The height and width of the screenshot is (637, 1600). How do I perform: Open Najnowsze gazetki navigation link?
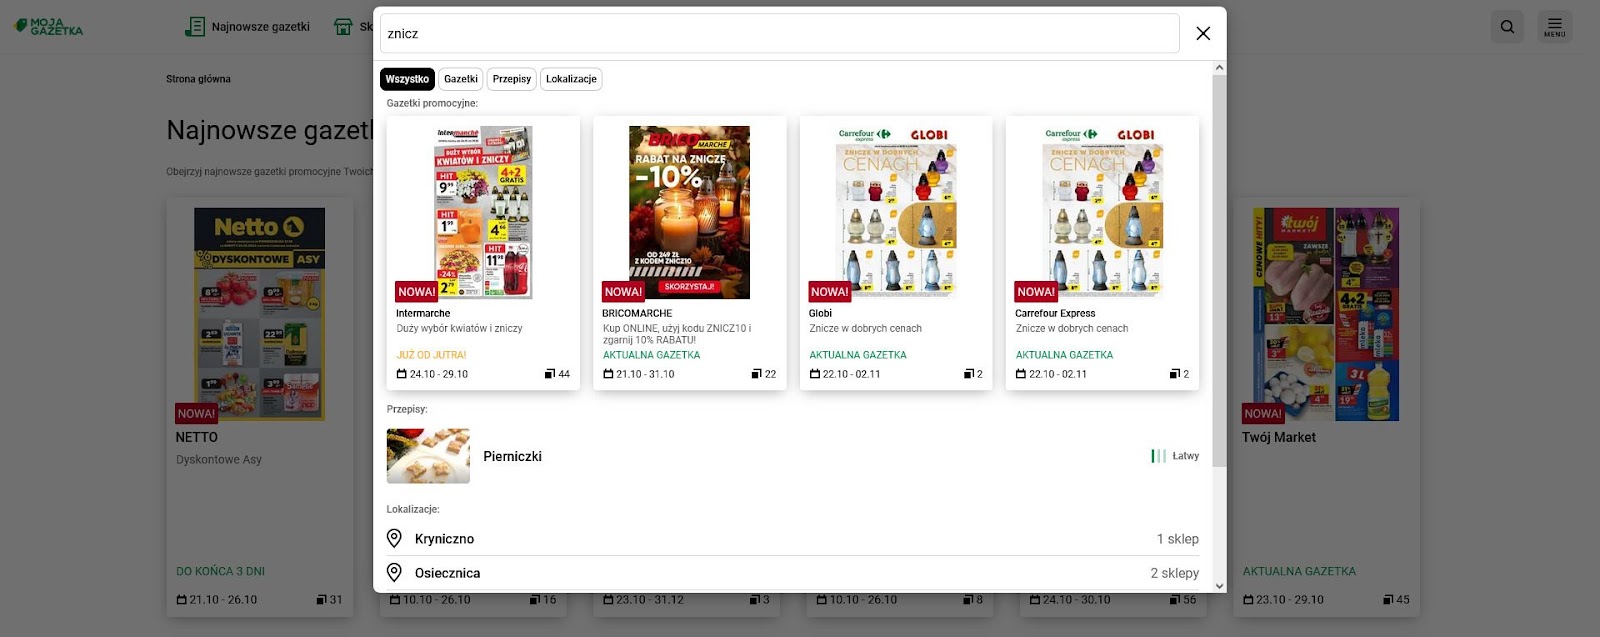click(260, 27)
